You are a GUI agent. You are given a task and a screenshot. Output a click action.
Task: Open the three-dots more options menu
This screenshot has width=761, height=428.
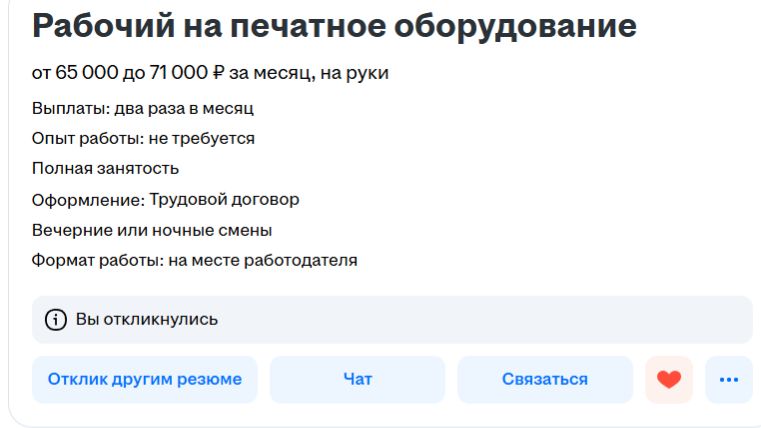[728, 380]
